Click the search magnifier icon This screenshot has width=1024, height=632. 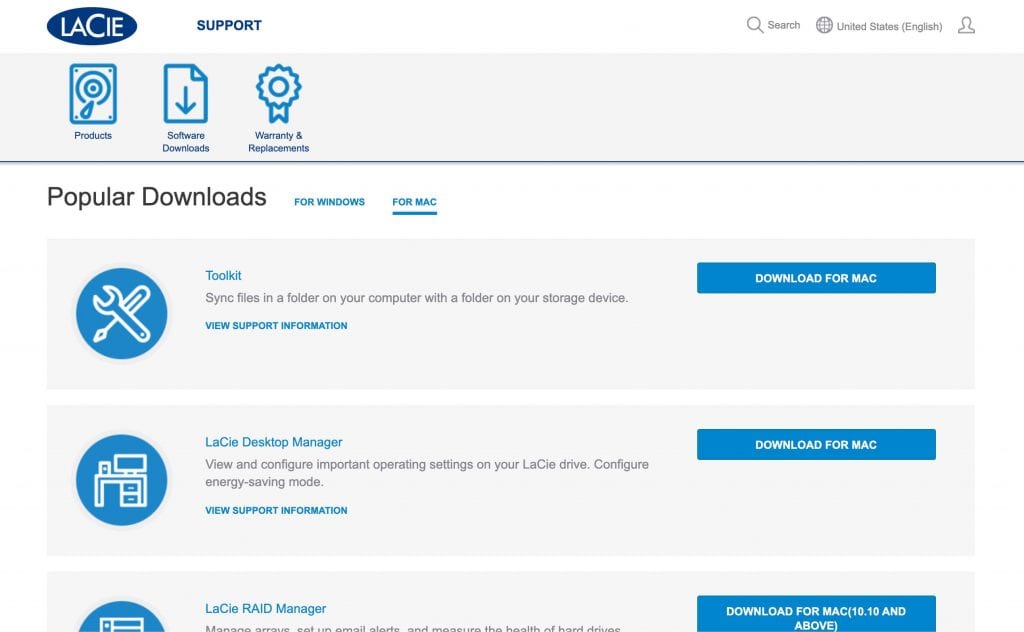[x=755, y=25]
